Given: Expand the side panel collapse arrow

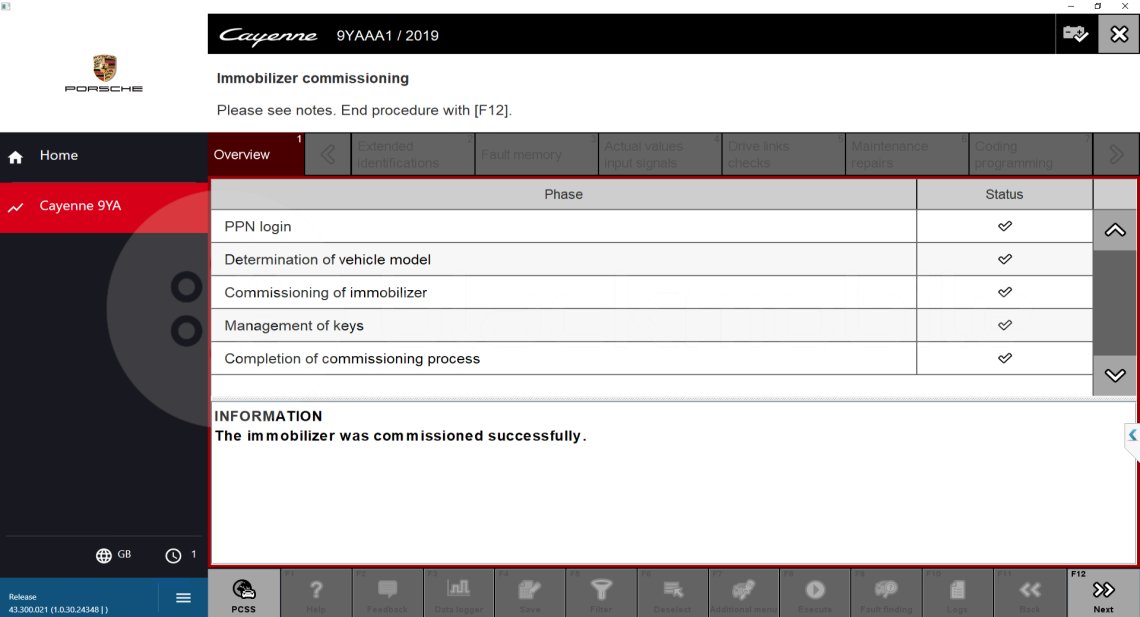Looking at the screenshot, I should [1132, 436].
